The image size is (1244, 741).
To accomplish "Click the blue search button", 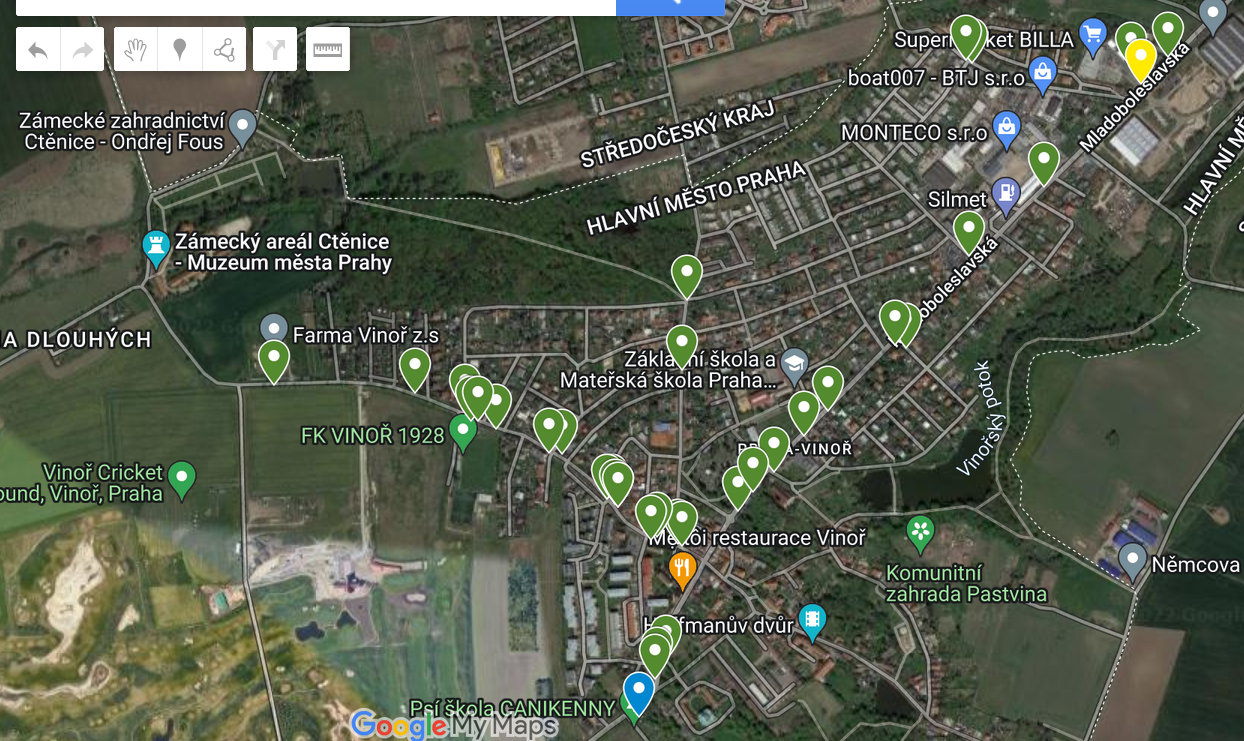I will [670, 7].
